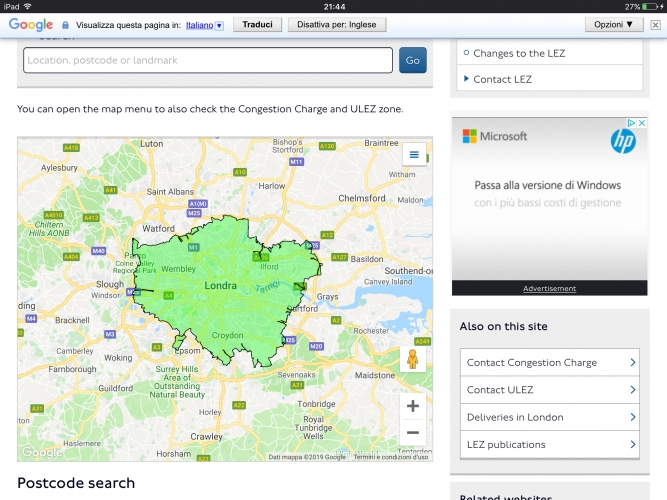This screenshot has height=500, width=667.
Task: Zoom out on the map
Action: pos(413,433)
